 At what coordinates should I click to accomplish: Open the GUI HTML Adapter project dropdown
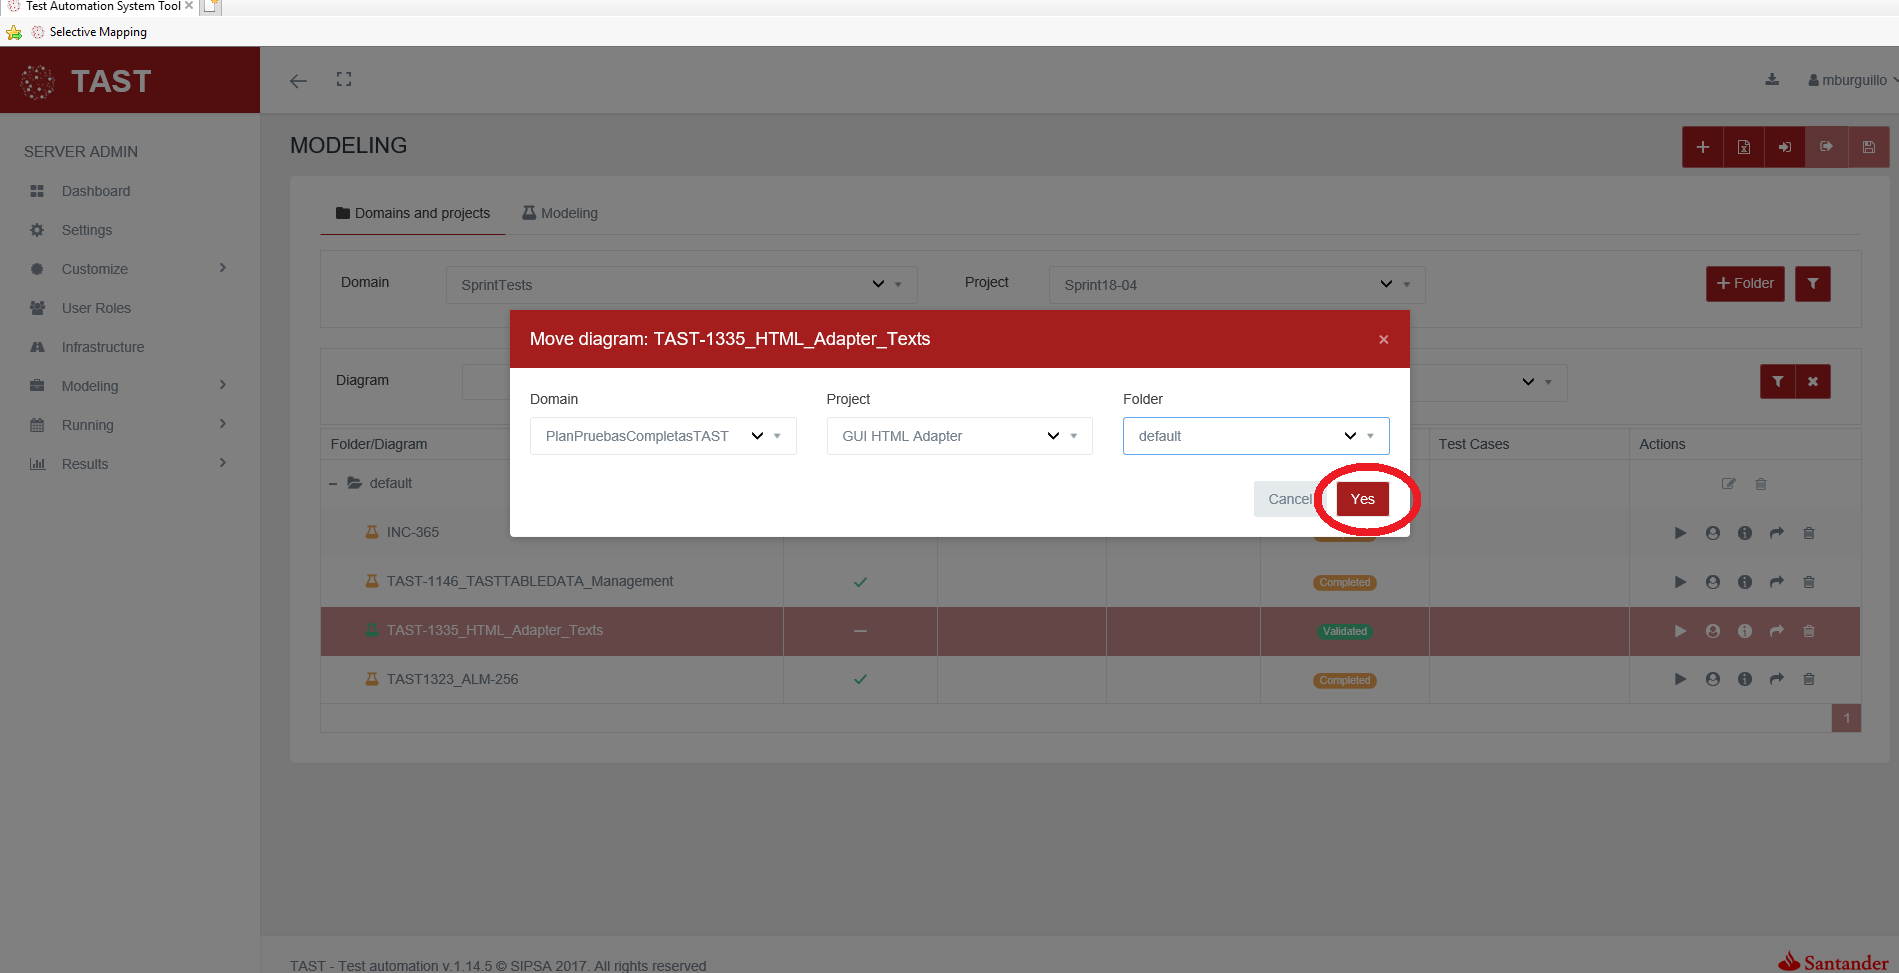(958, 436)
